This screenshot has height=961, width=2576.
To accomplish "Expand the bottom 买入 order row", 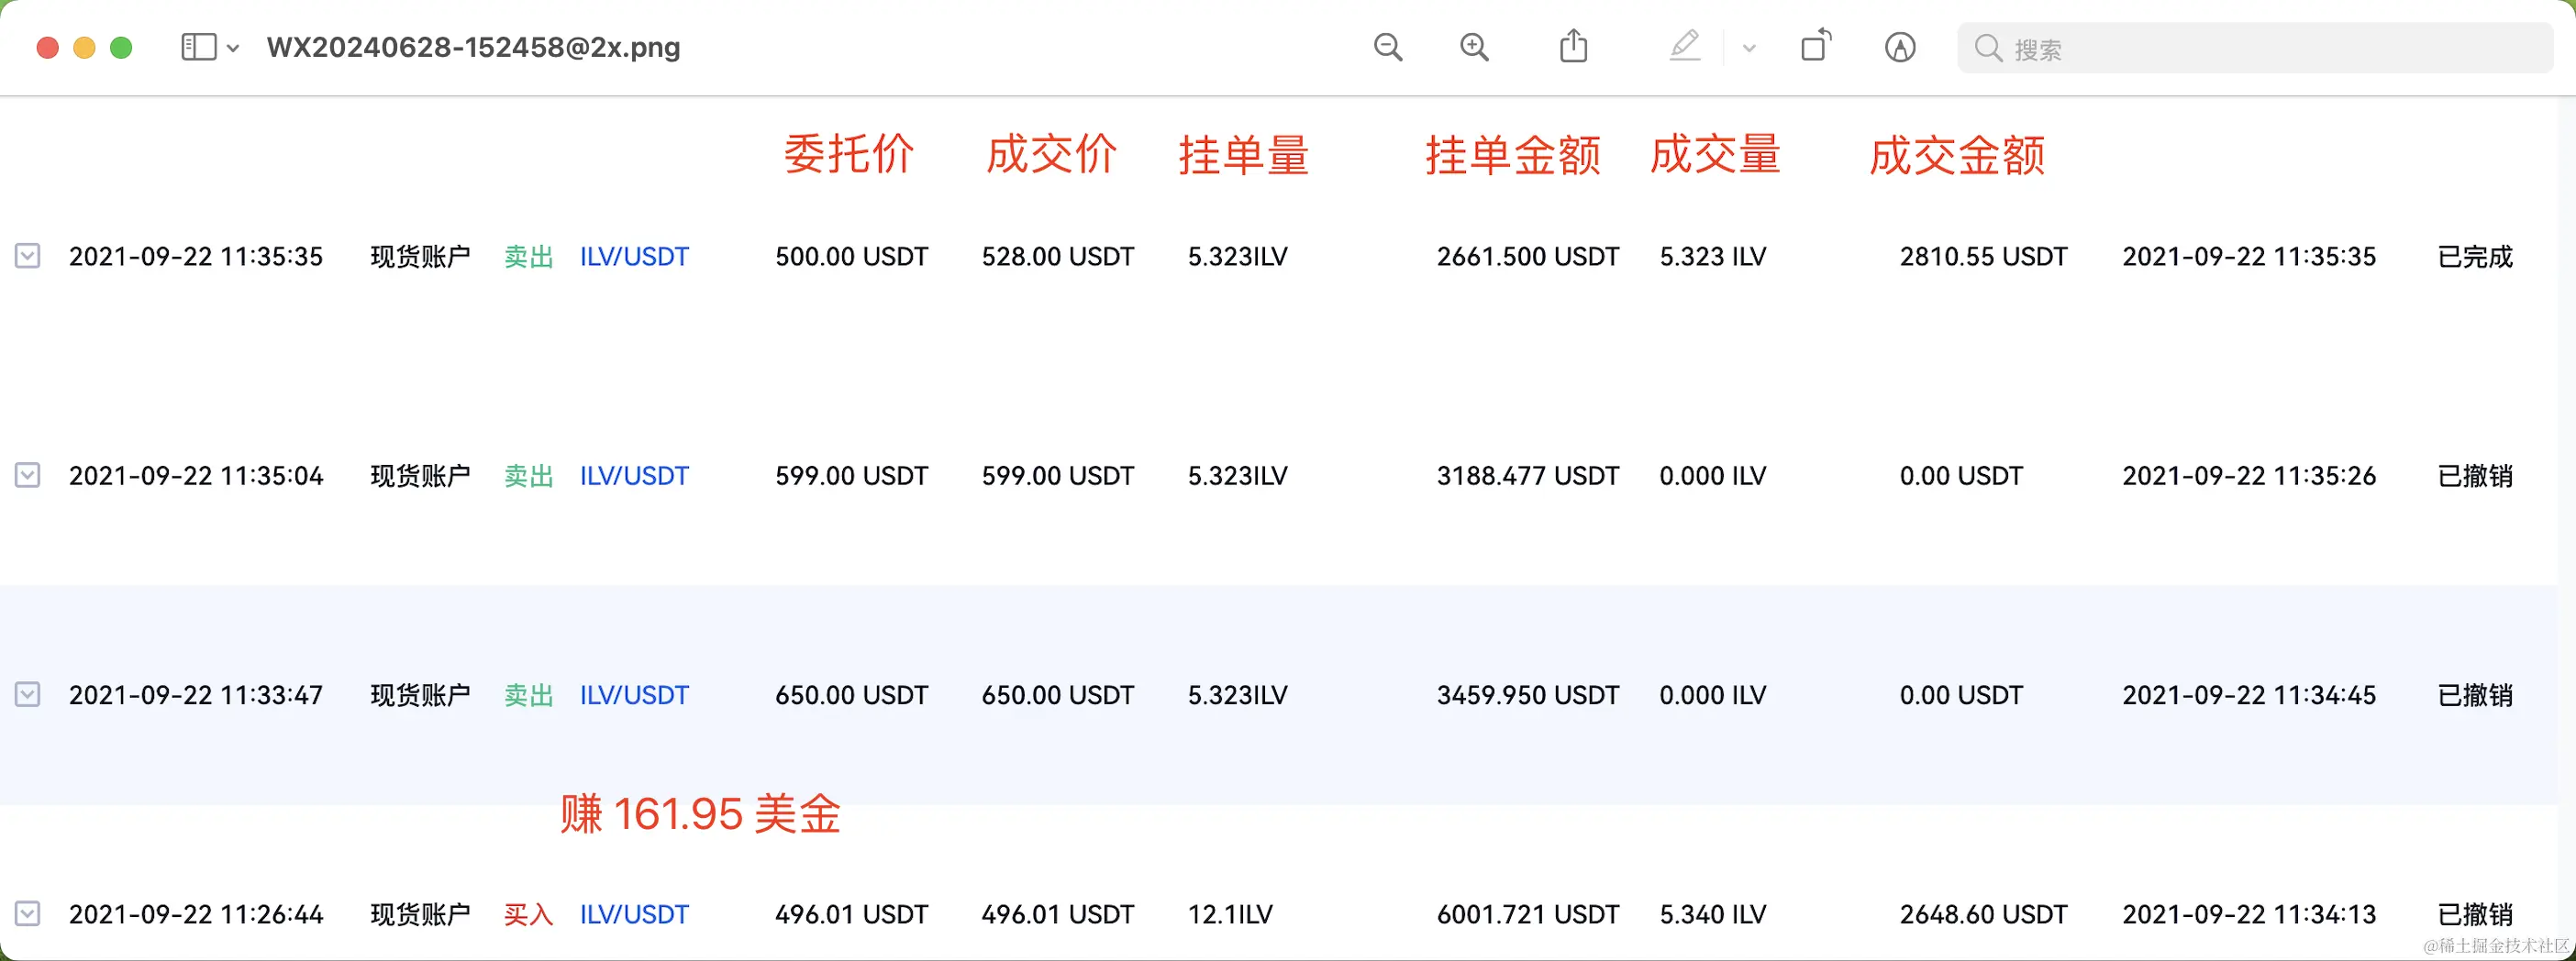I will [x=27, y=913].
